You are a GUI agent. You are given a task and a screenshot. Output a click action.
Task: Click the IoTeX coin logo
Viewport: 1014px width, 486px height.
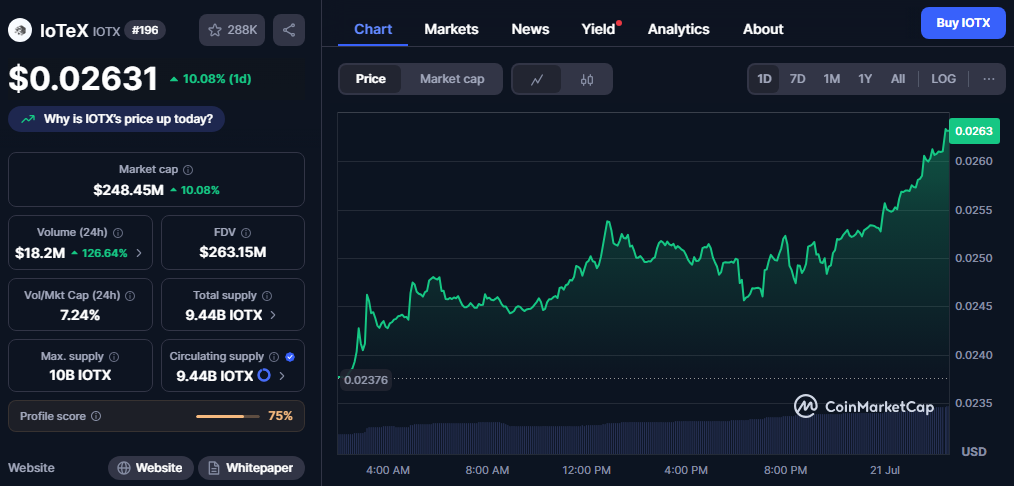(x=20, y=30)
